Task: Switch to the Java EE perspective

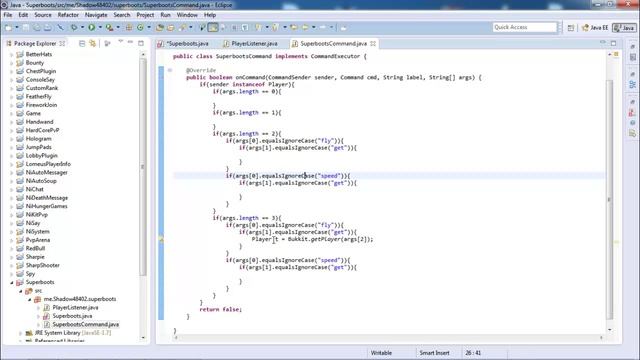Action: pos(595,28)
